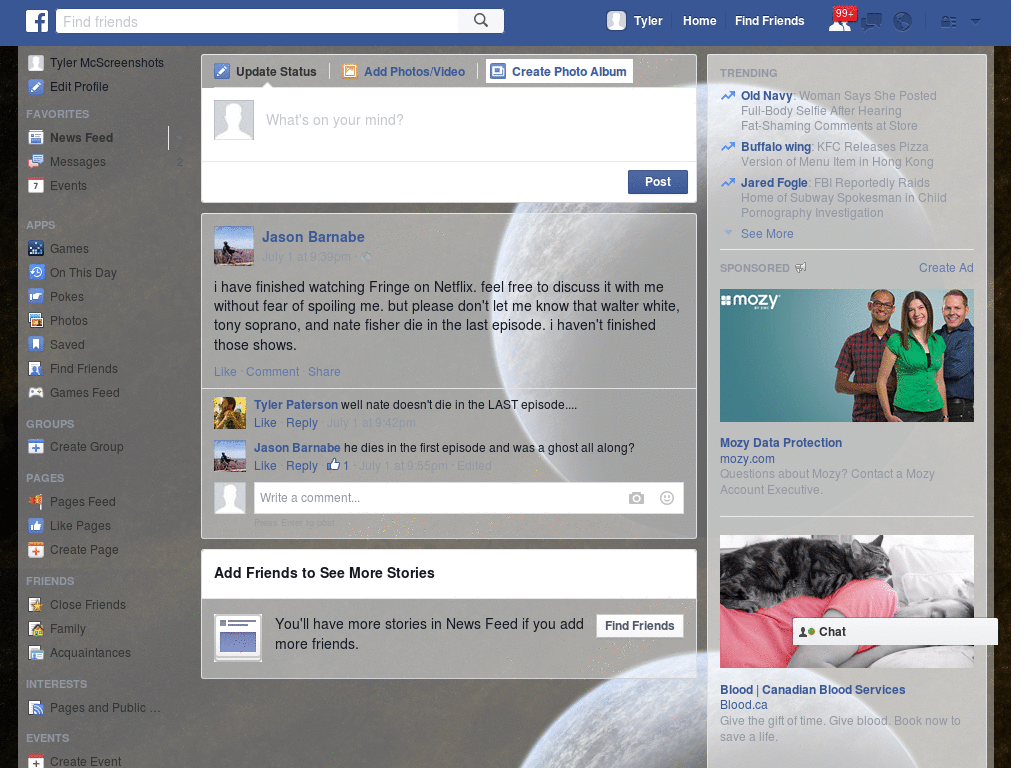Click the News Feed sidebar icon

[x=36, y=138]
